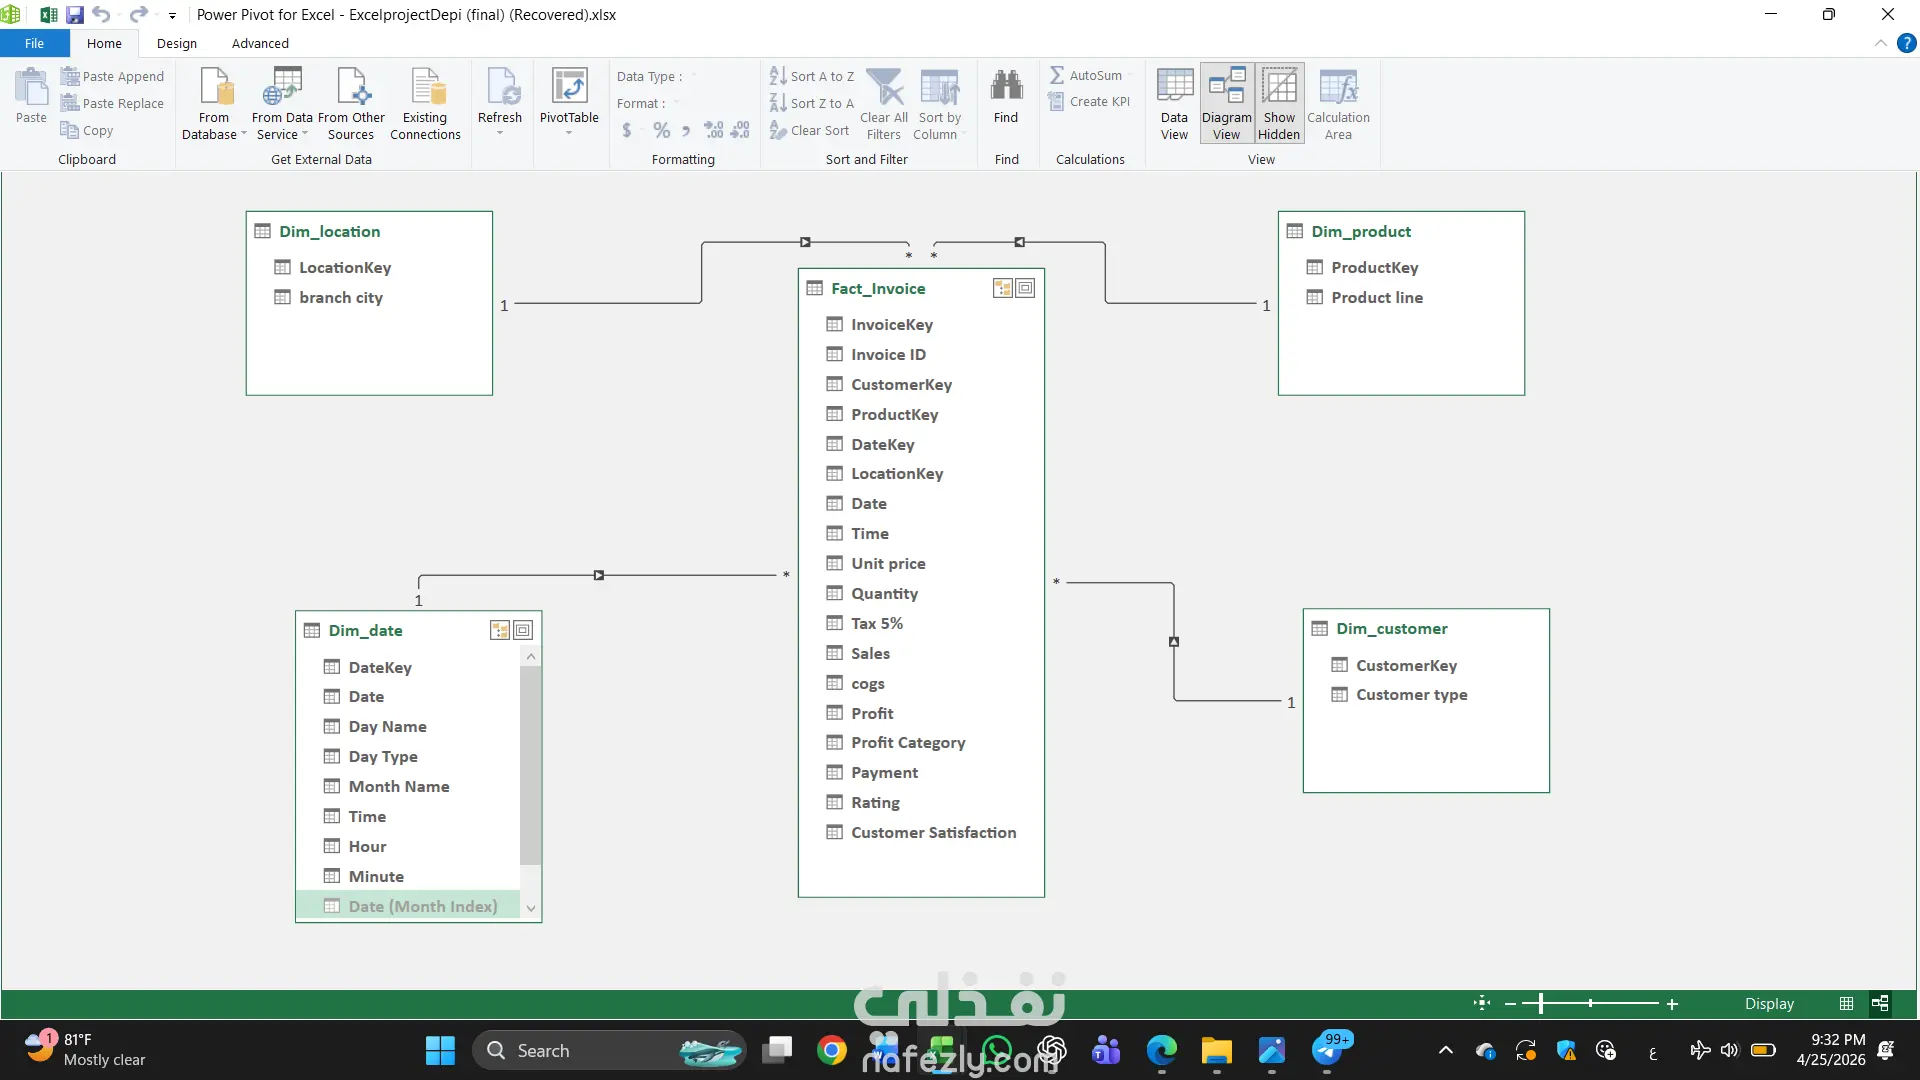The height and width of the screenshot is (1080, 1920).
Task: Sort A to Z
Action: coord(812,76)
